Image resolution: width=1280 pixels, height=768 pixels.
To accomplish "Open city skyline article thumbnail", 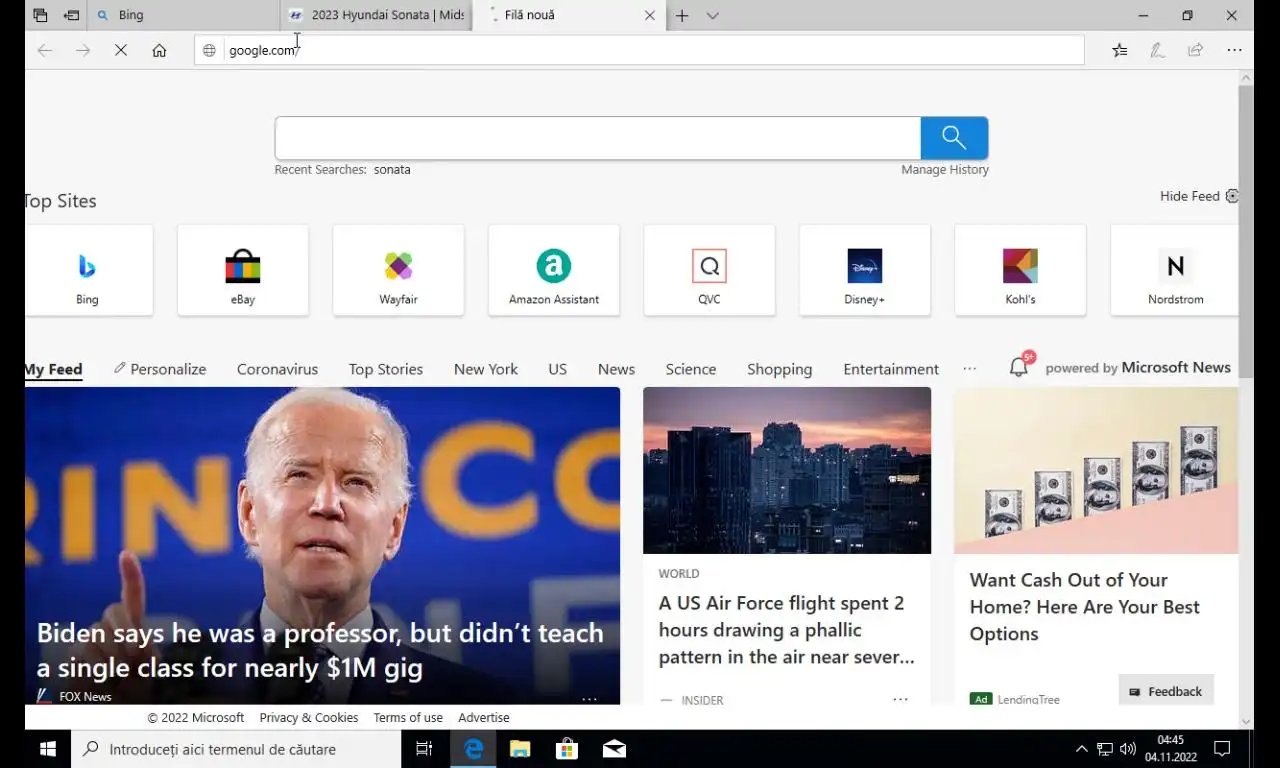I will pyautogui.click(x=787, y=470).
